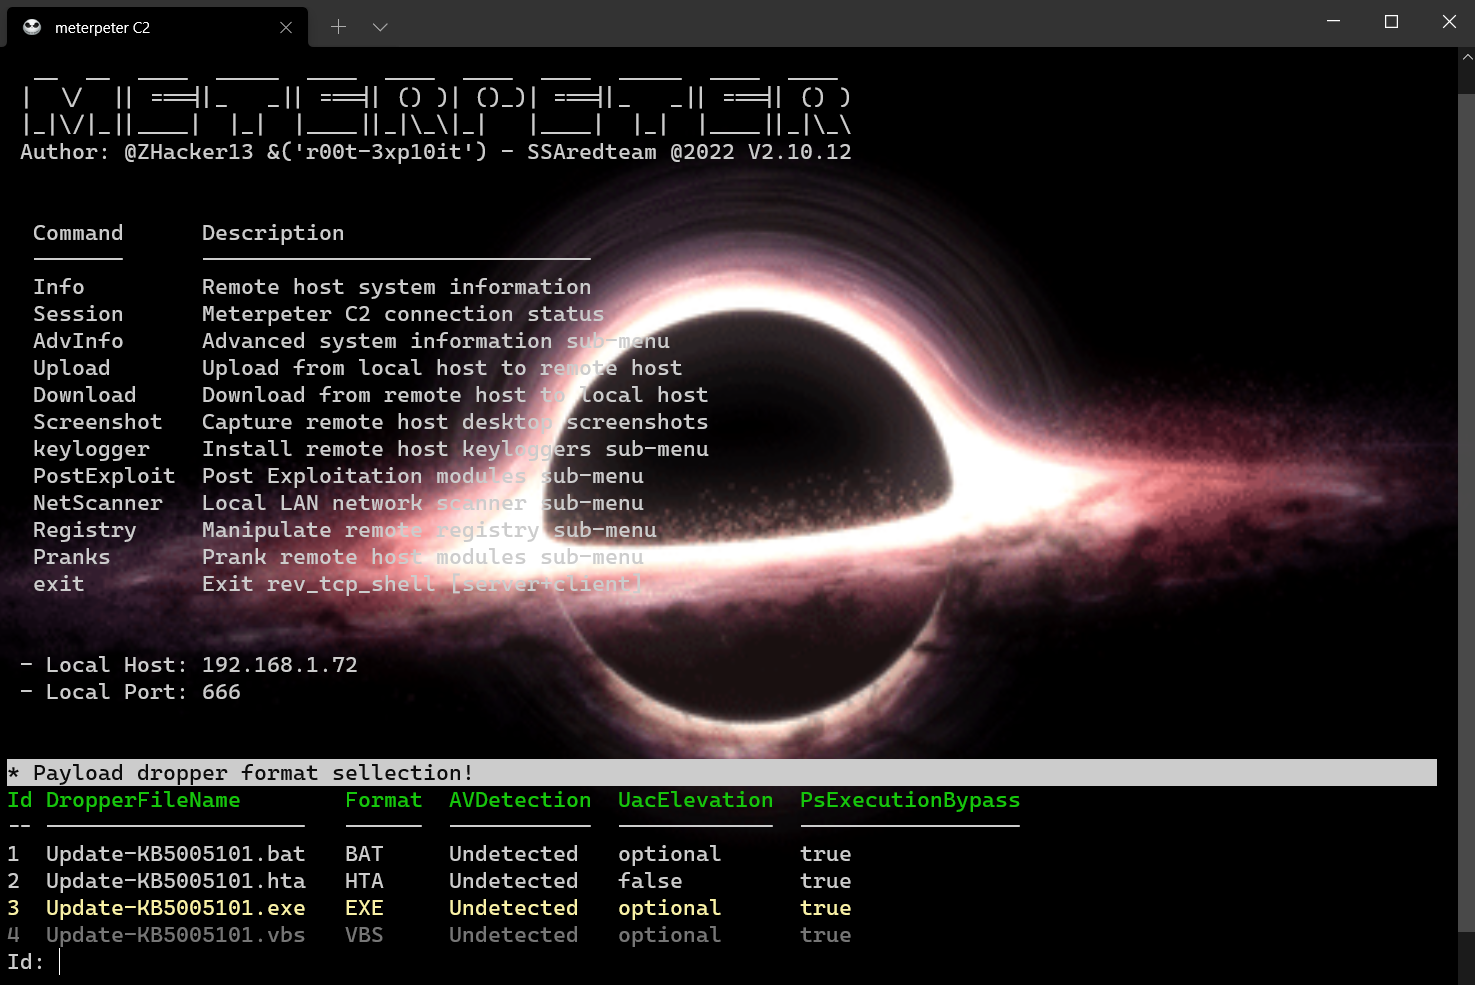Close the meterpeter C2 tab
The height and width of the screenshot is (985, 1475).
(286, 27)
